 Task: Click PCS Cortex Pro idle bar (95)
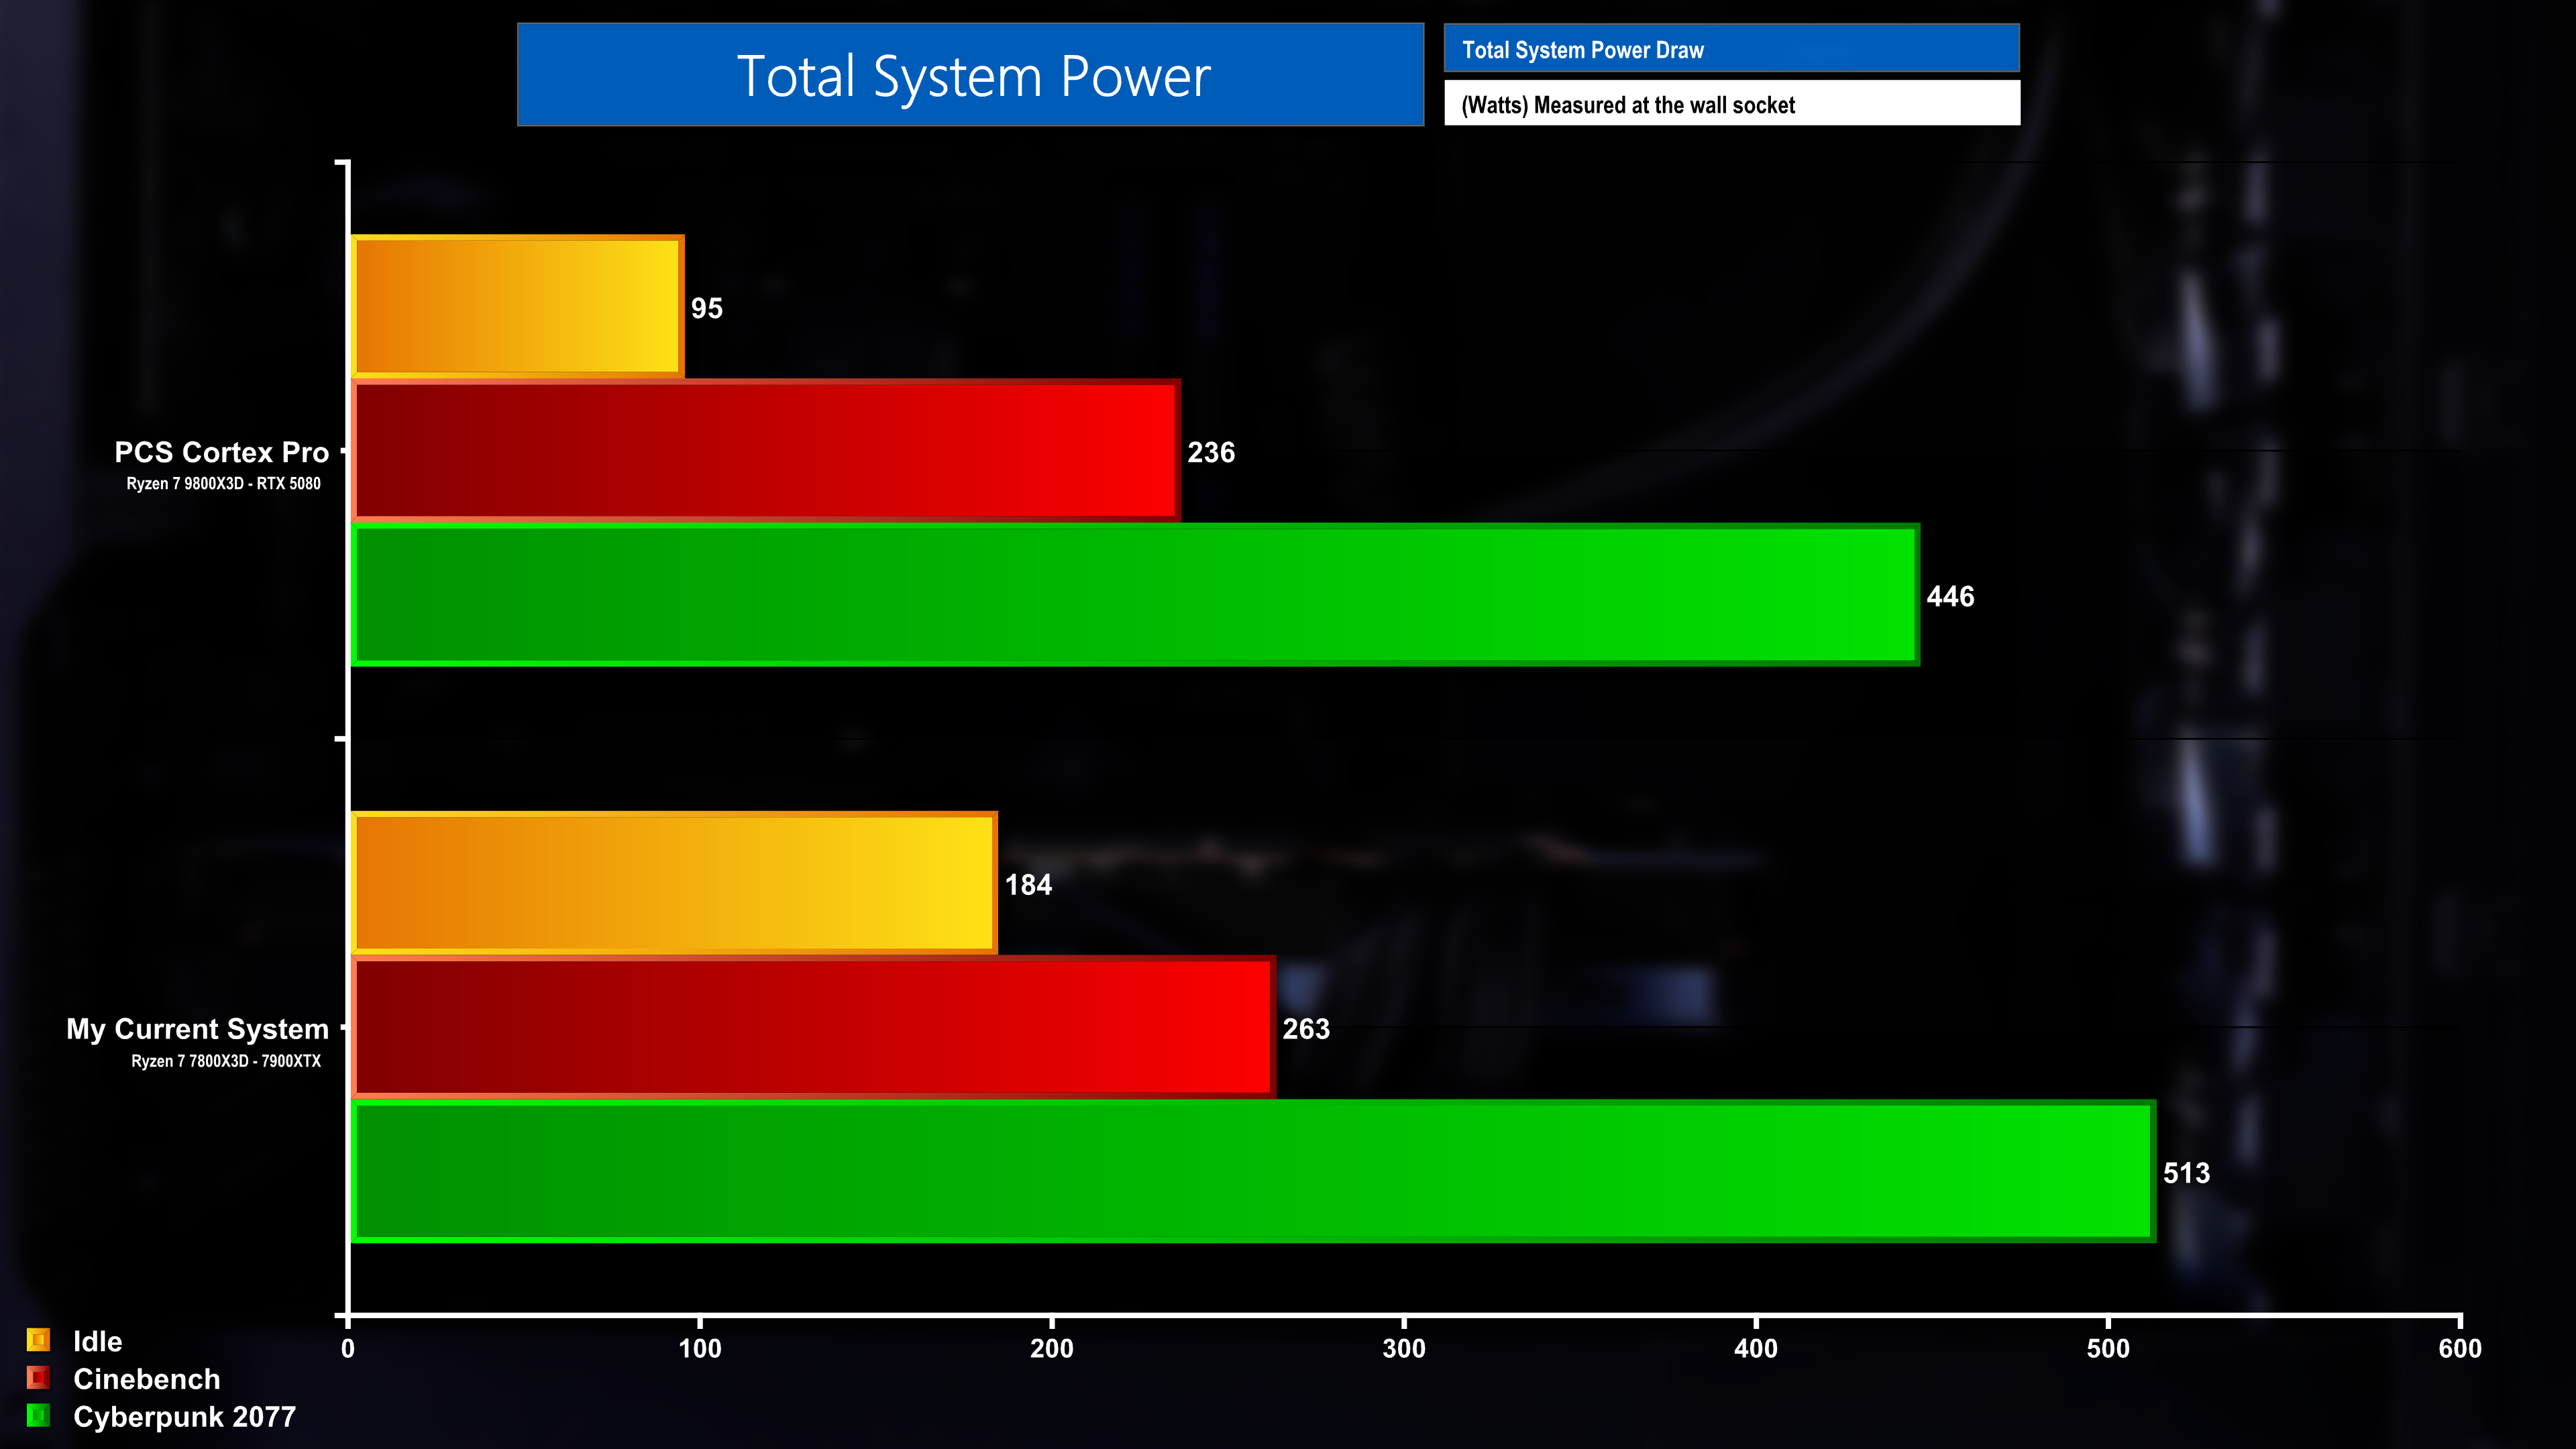(x=517, y=307)
